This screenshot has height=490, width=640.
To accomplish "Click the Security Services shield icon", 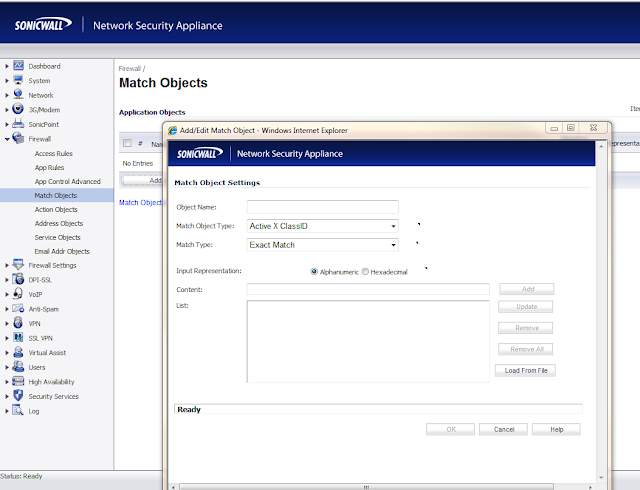I will [x=18, y=395].
